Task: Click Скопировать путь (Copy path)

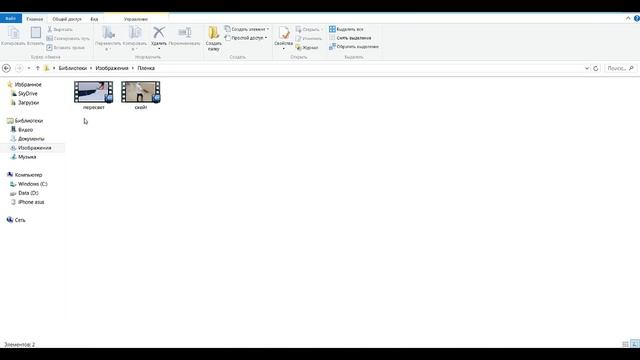Action: [x=68, y=38]
